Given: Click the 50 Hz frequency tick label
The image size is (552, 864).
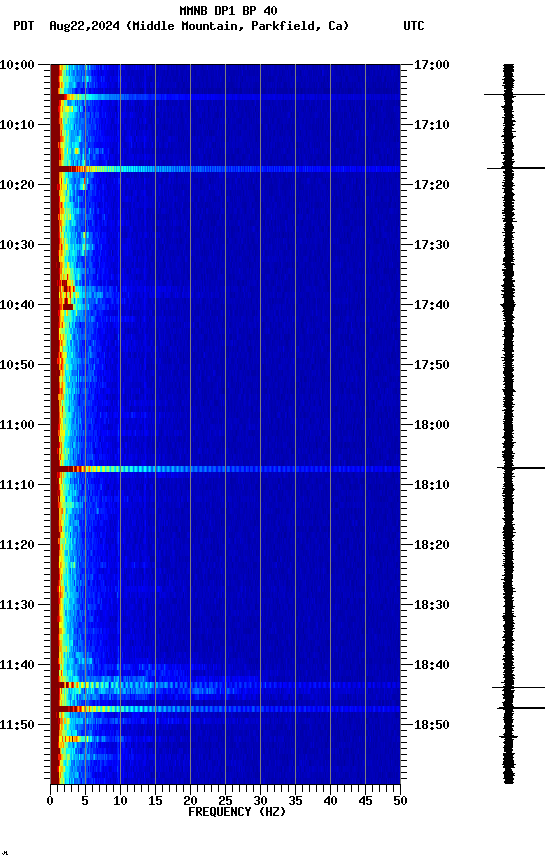Looking at the screenshot, I should click(x=401, y=801).
